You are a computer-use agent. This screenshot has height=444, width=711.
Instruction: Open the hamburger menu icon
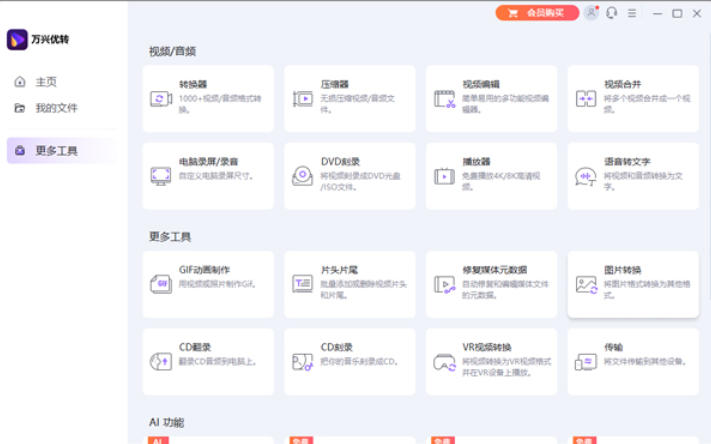(x=632, y=13)
